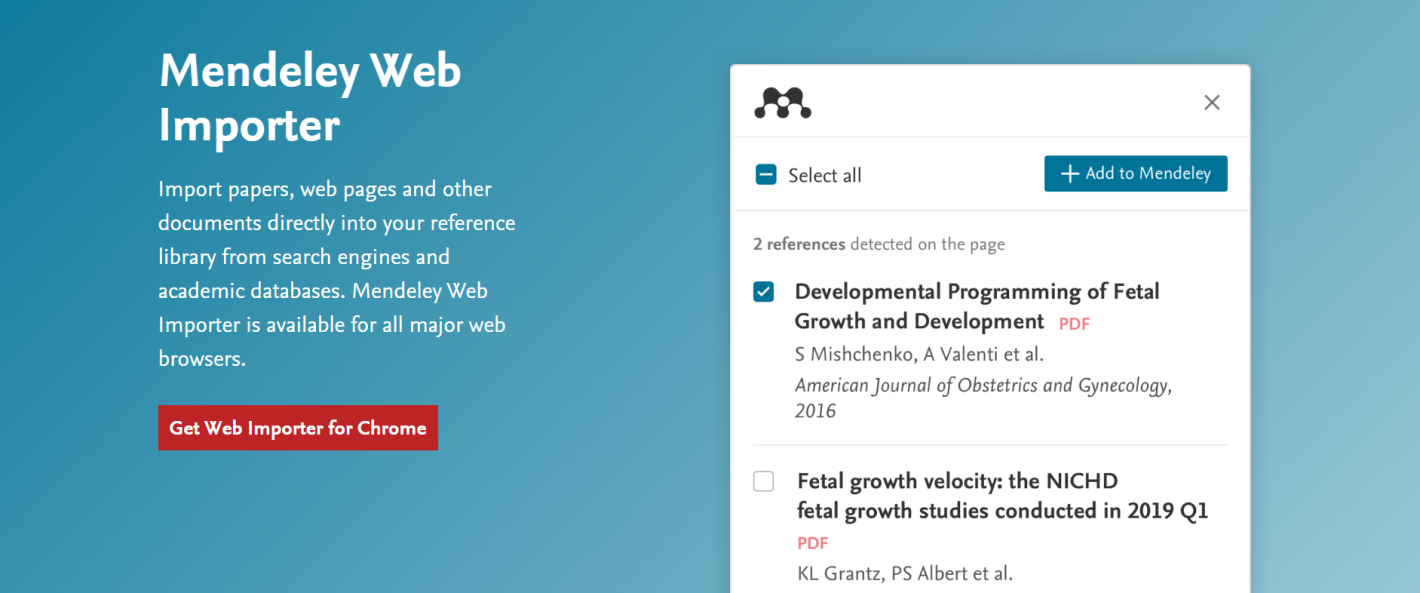This screenshot has width=1420, height=593.
Task: Check the Fetal growth velocity reference
Action: point(763,481)
